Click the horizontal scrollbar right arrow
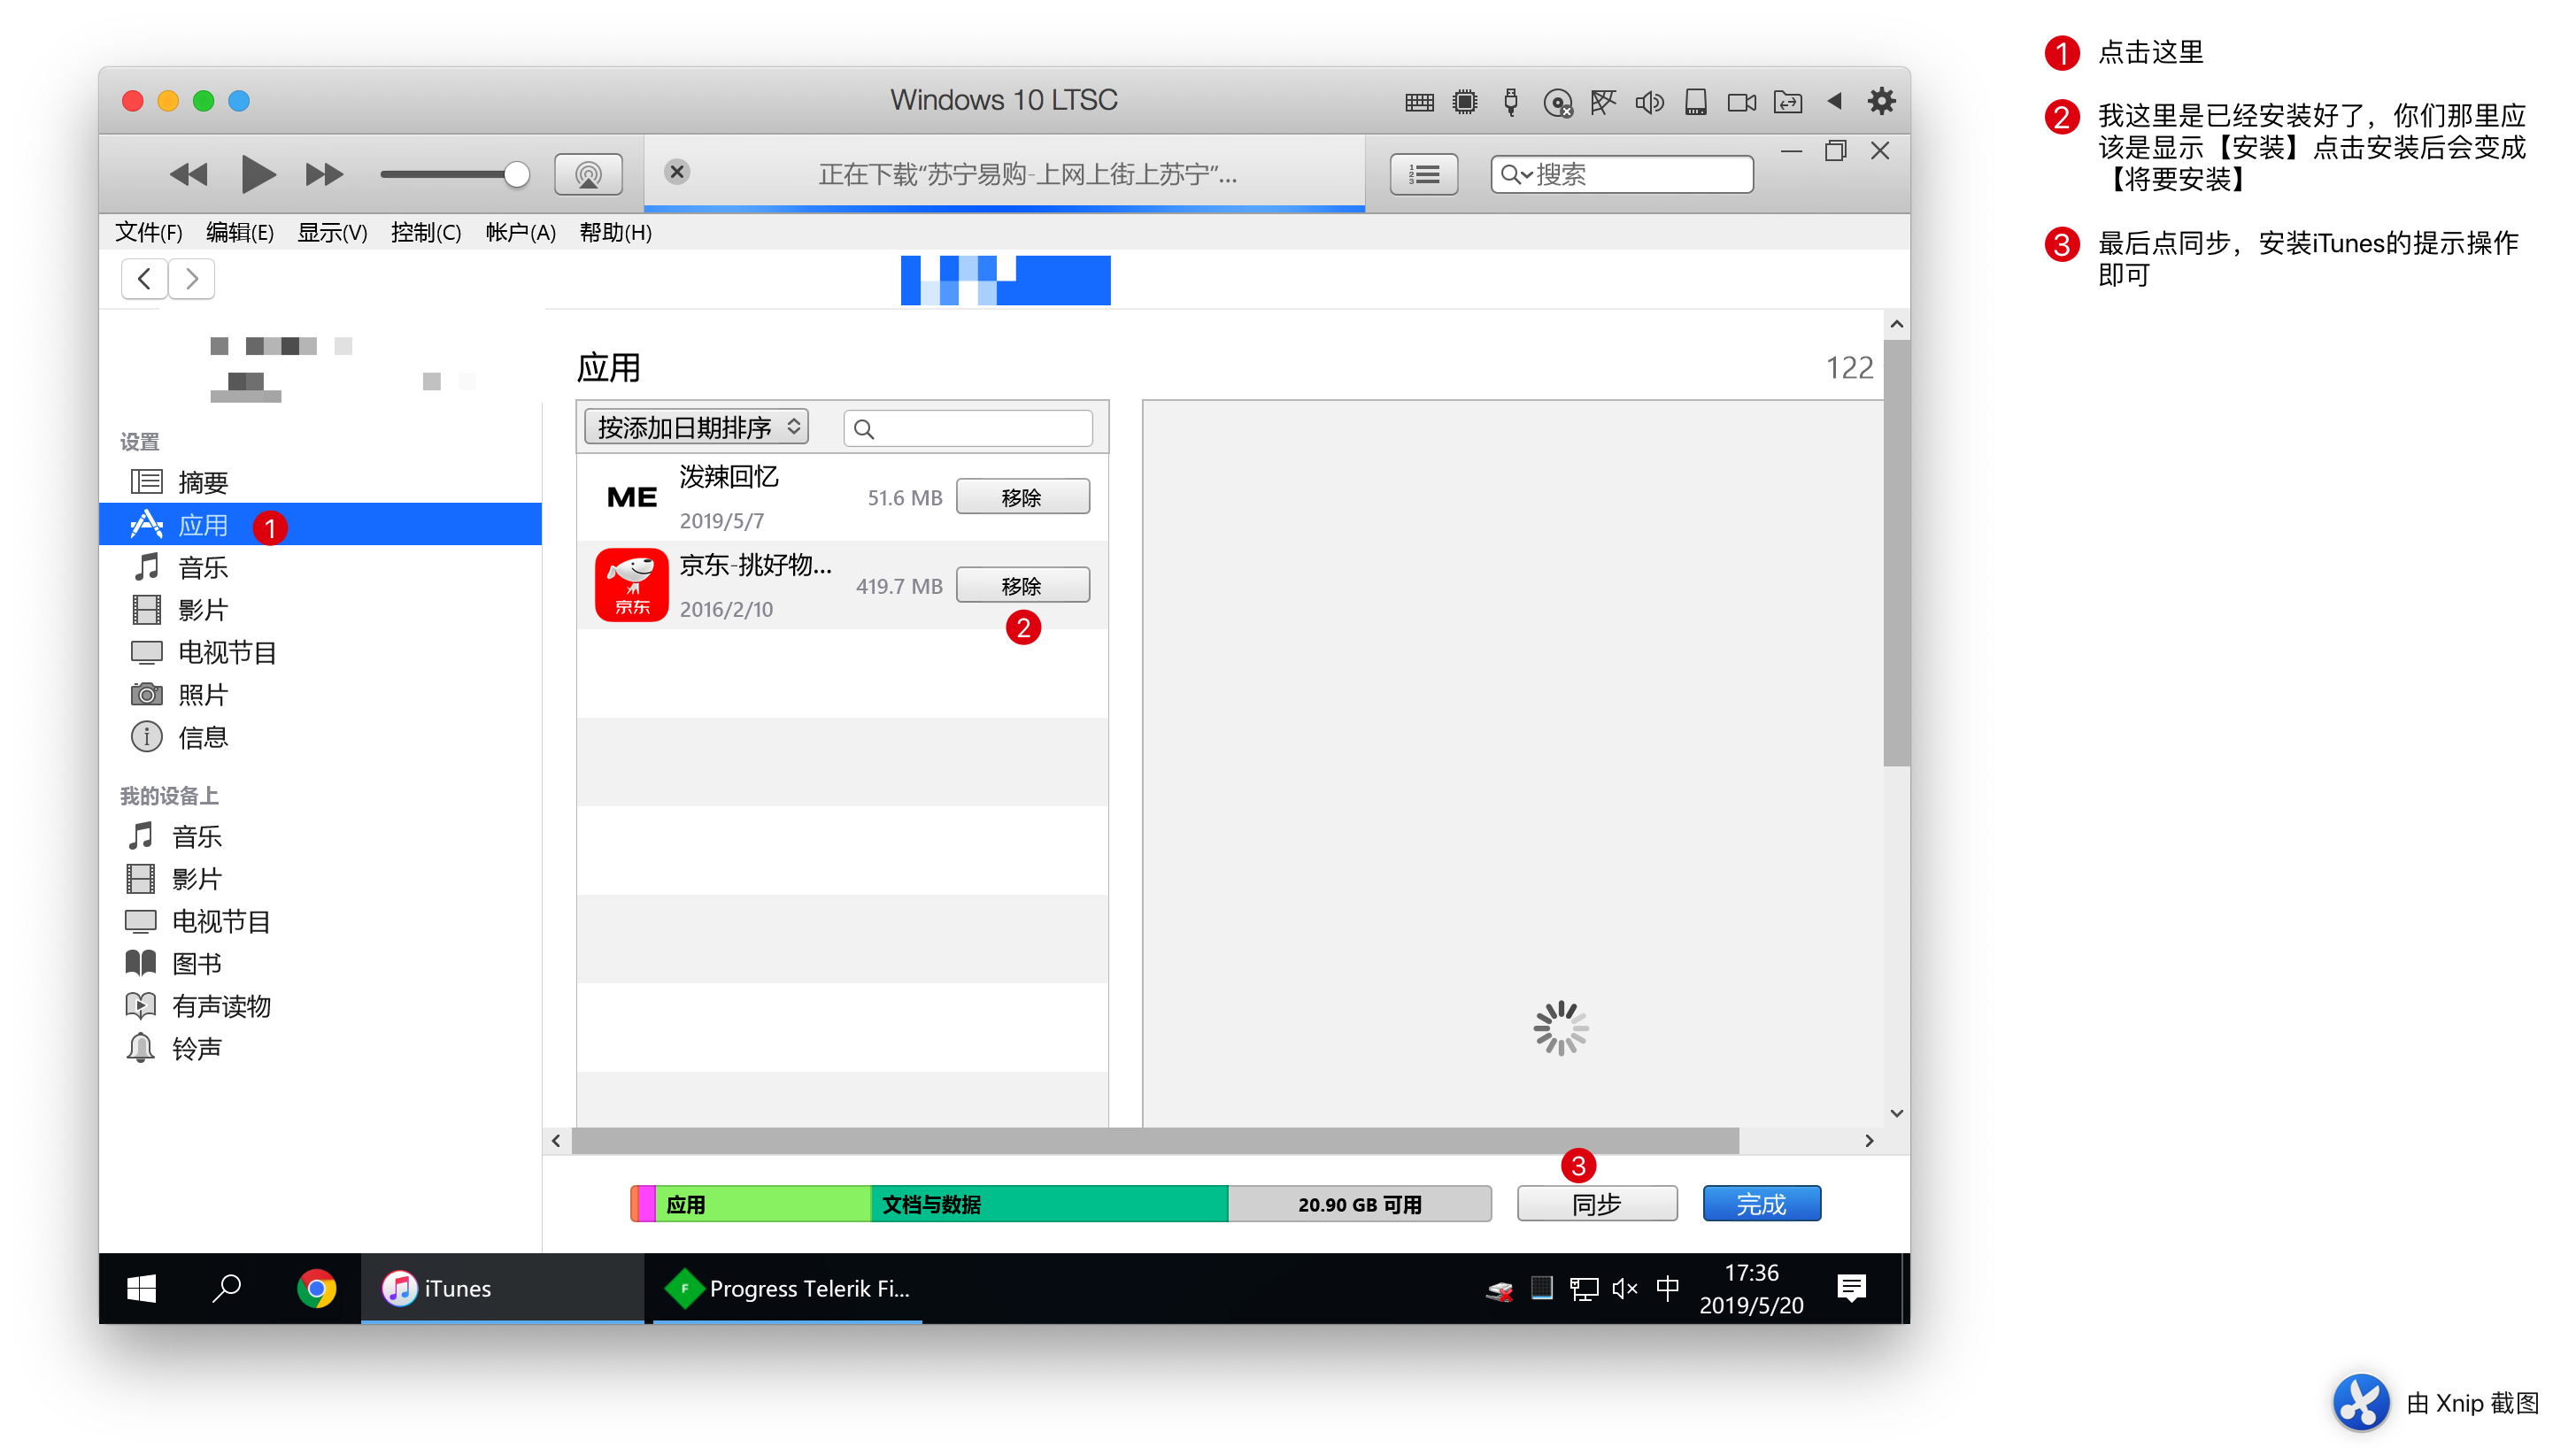Screen dimensions: 2576x1455 coord(1868,1141)
